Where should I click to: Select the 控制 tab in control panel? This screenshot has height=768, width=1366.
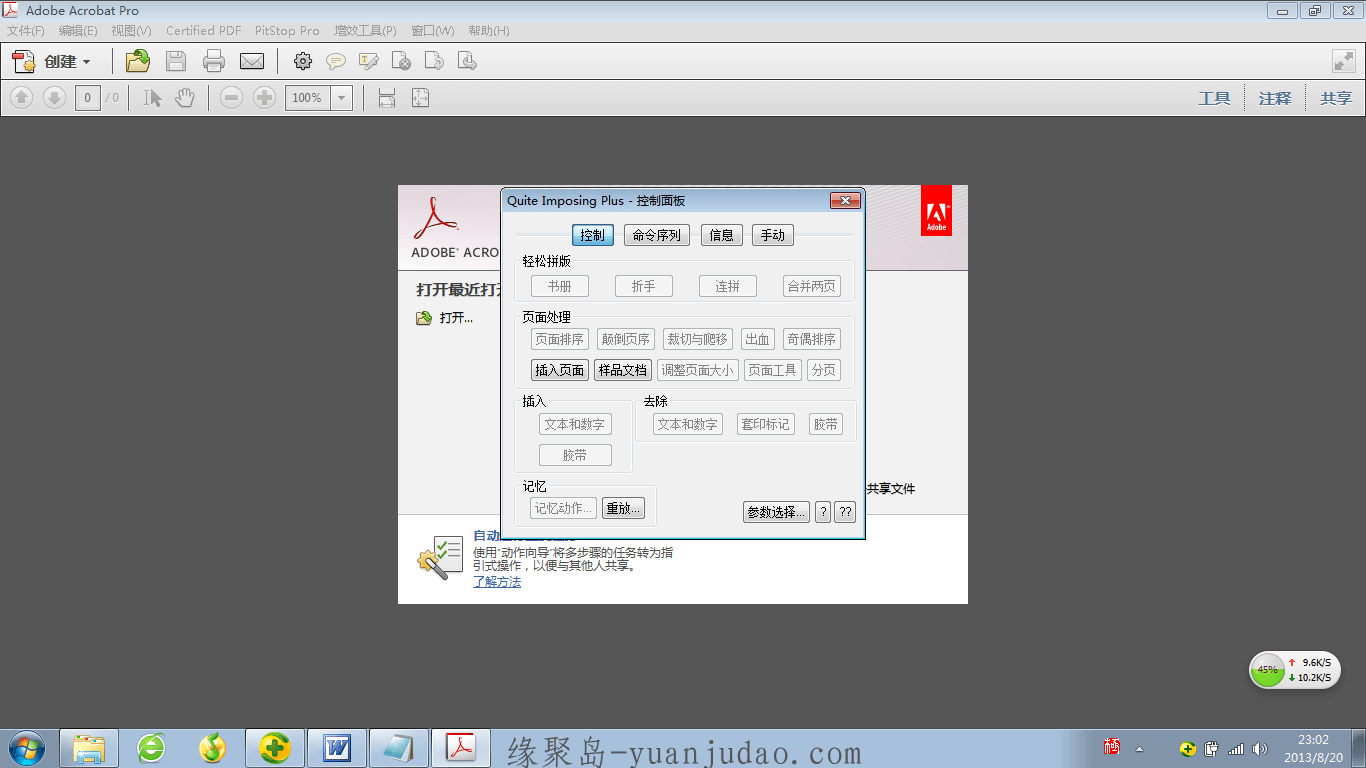coord(593,235)
